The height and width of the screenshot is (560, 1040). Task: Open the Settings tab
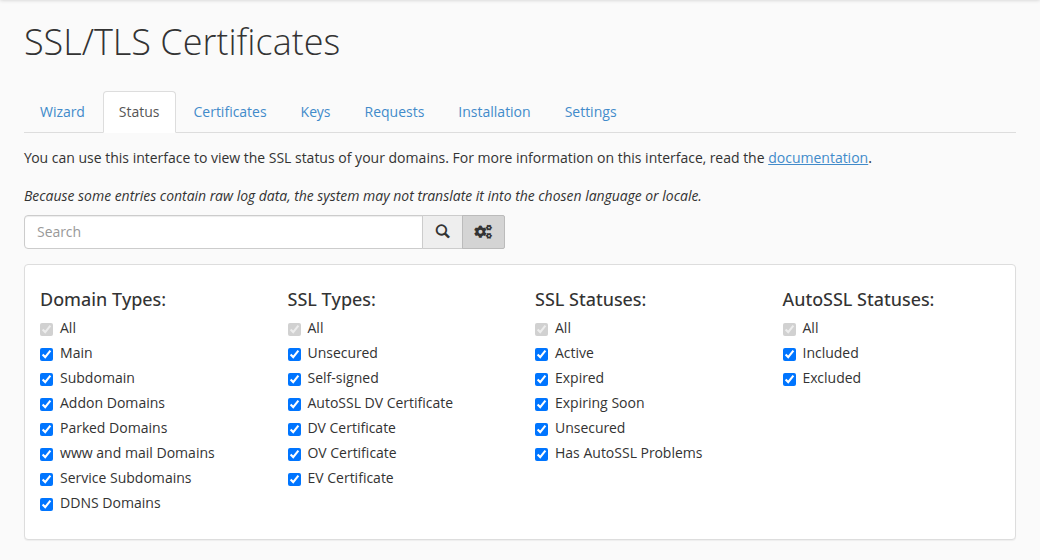tap(590, 111)
